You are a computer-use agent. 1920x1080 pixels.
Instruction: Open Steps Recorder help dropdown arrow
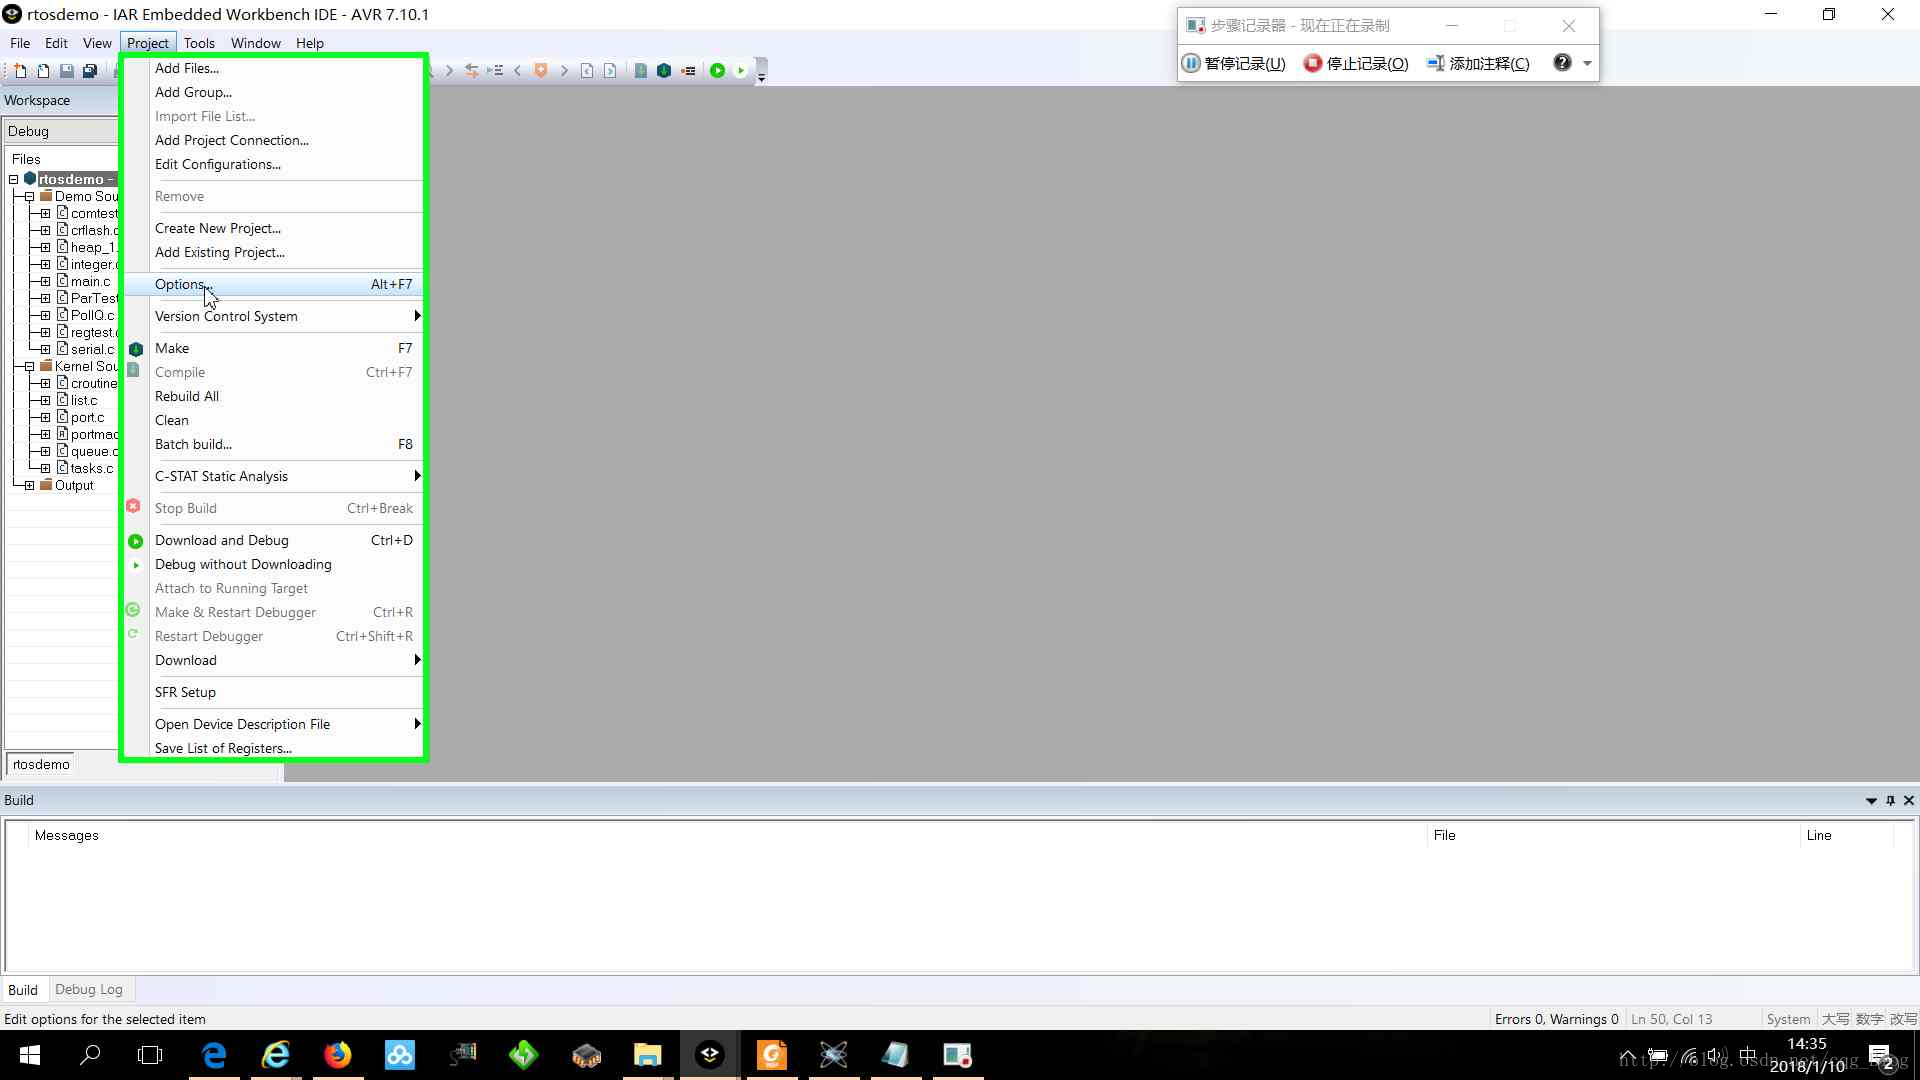[1587, 63]
